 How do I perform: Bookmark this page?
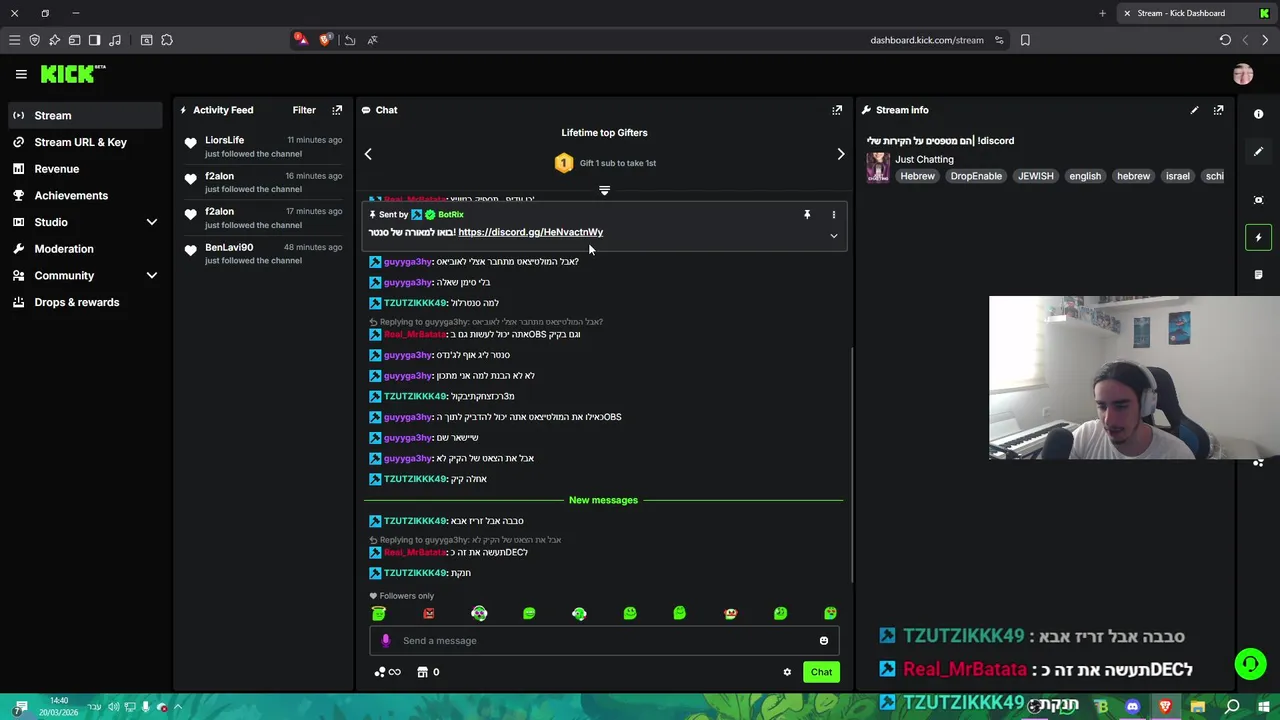tap(1025, 40)
